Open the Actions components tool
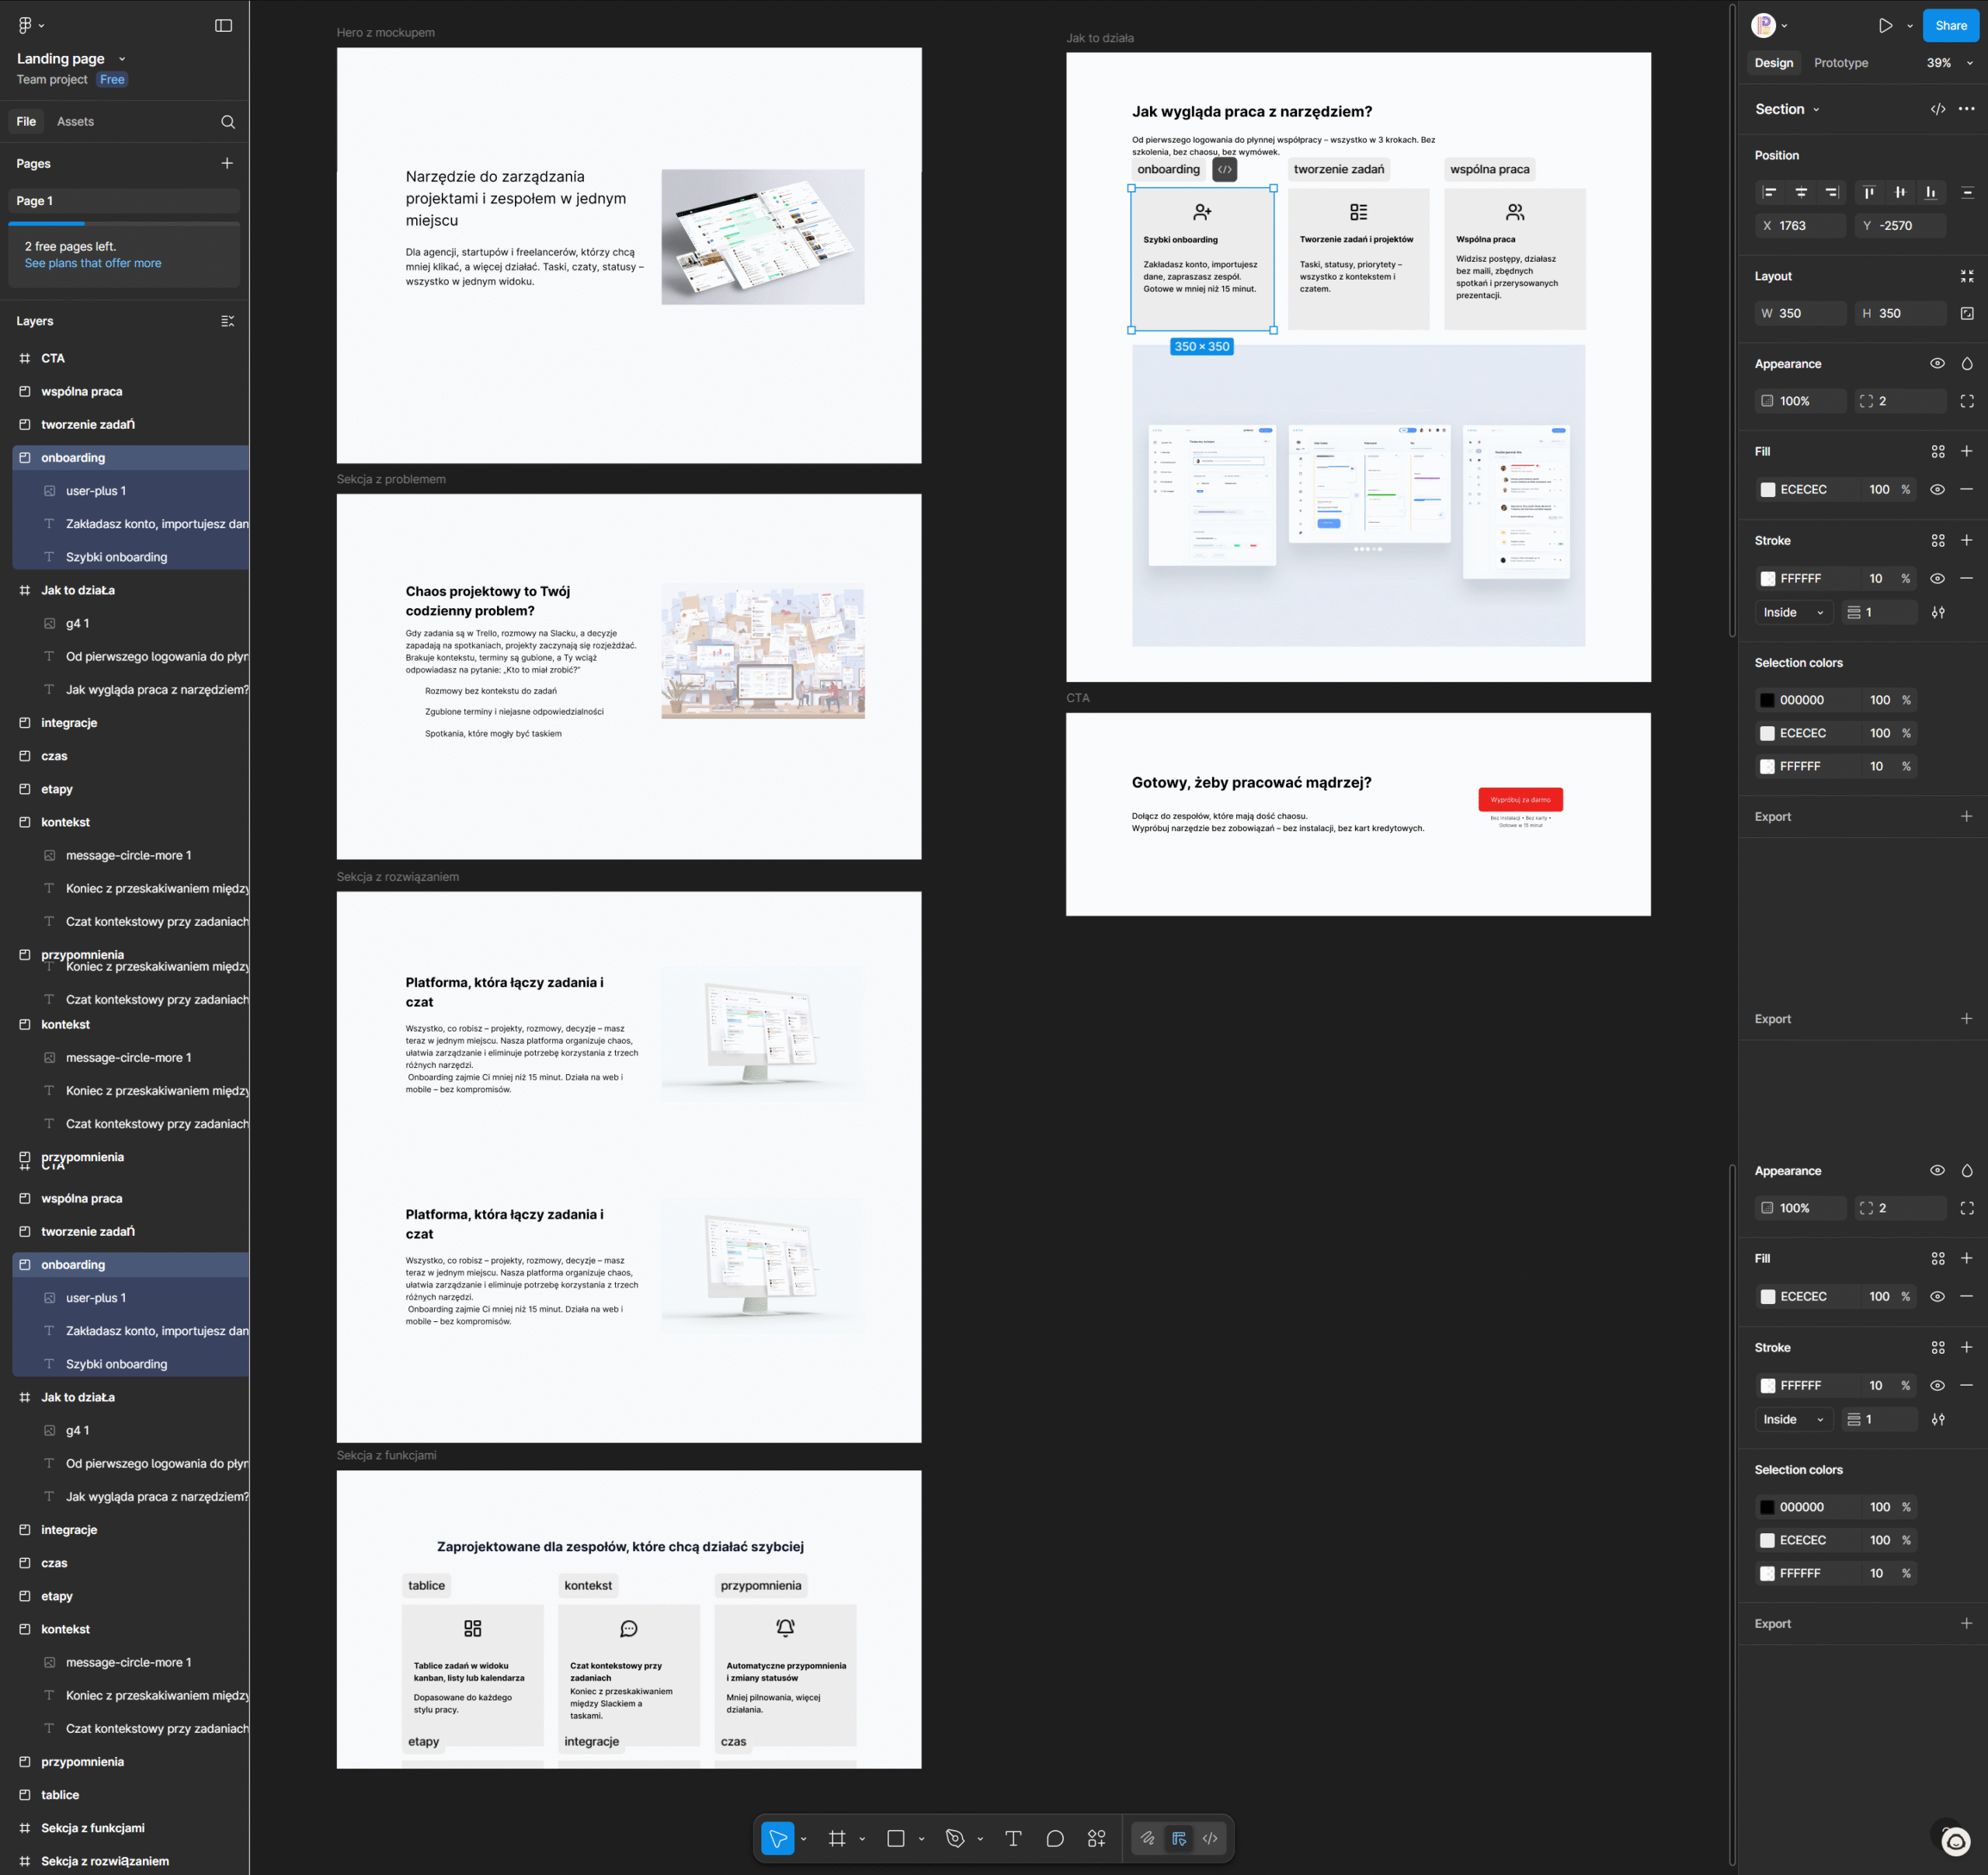The image size is (1988, 1875). [x=1097, y=1838]
